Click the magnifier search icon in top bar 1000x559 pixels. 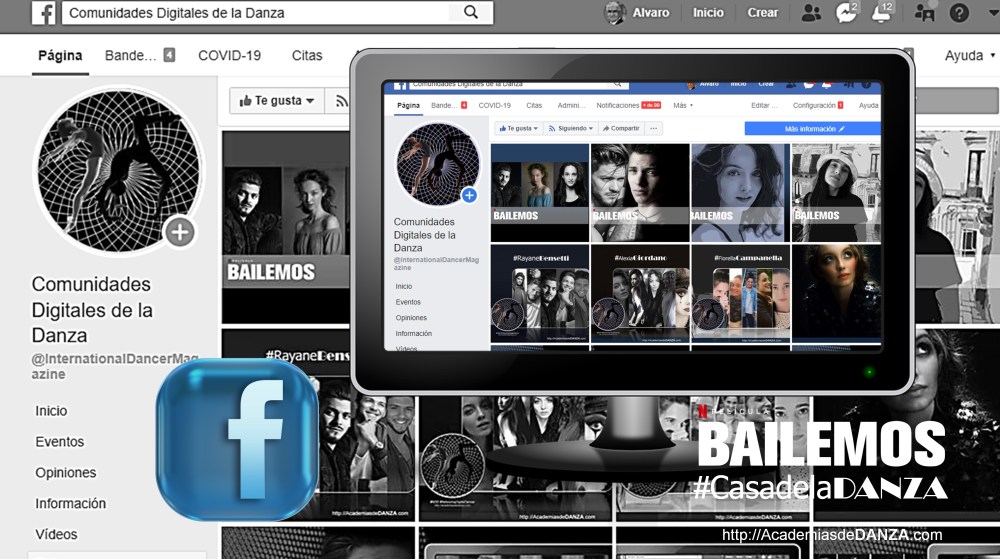pos(471,12)
